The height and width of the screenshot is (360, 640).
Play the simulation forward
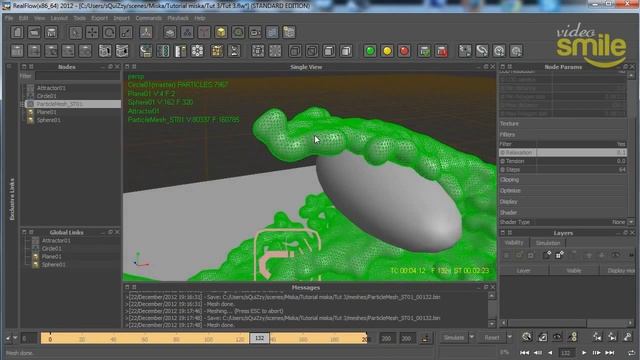(x=584, y=353)
